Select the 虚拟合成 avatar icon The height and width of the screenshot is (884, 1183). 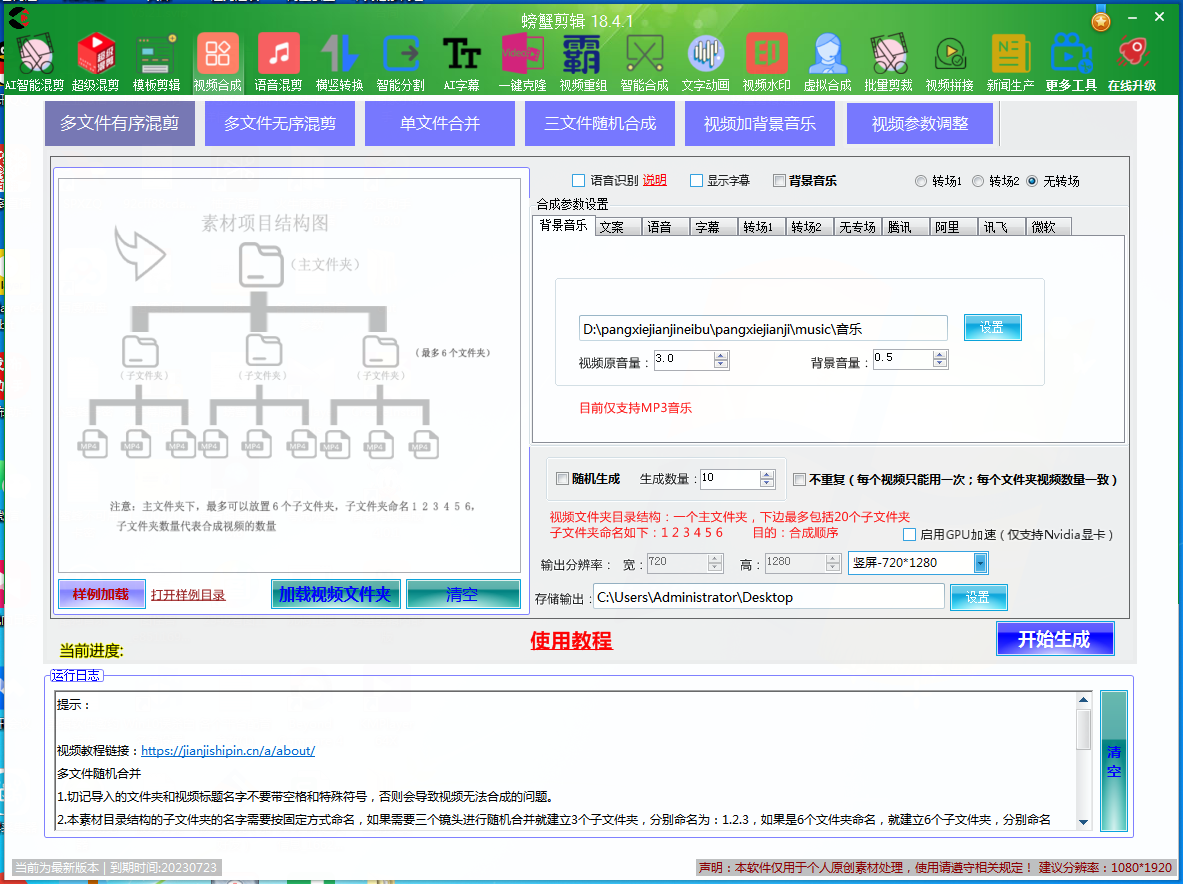tap(828, 63)
